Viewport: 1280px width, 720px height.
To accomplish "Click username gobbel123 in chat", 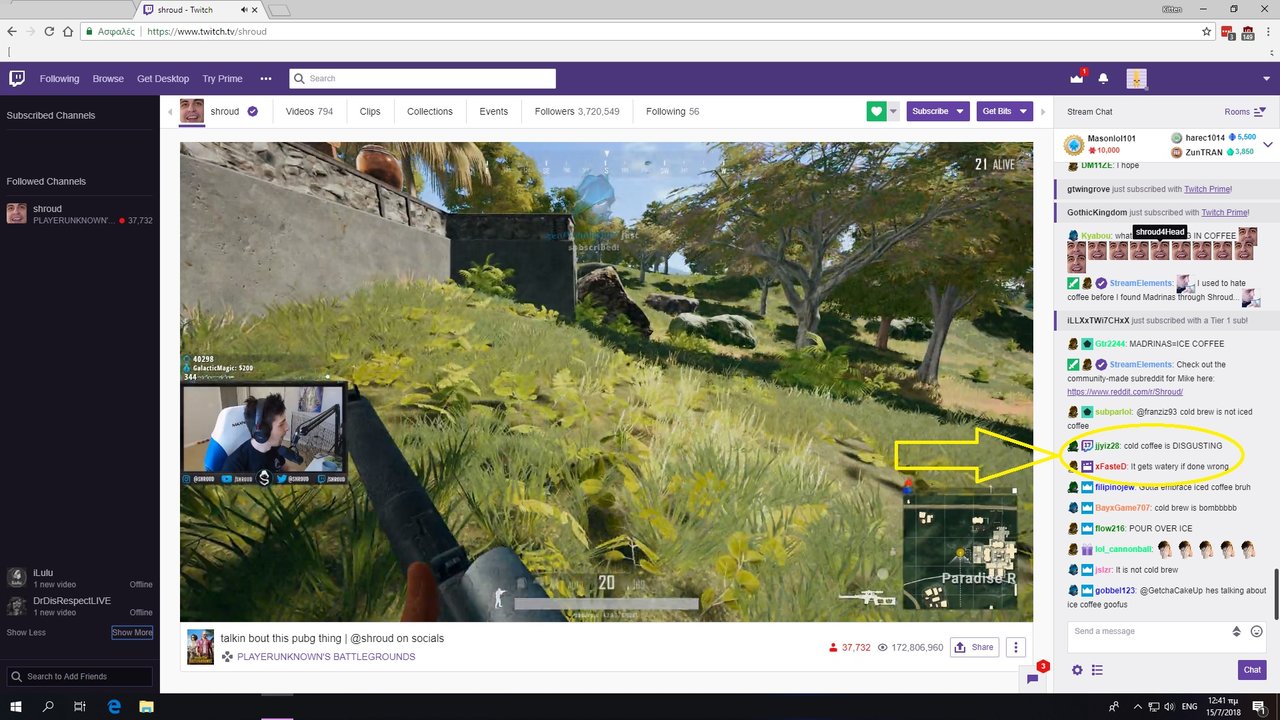I will [x=1115, y=591].
